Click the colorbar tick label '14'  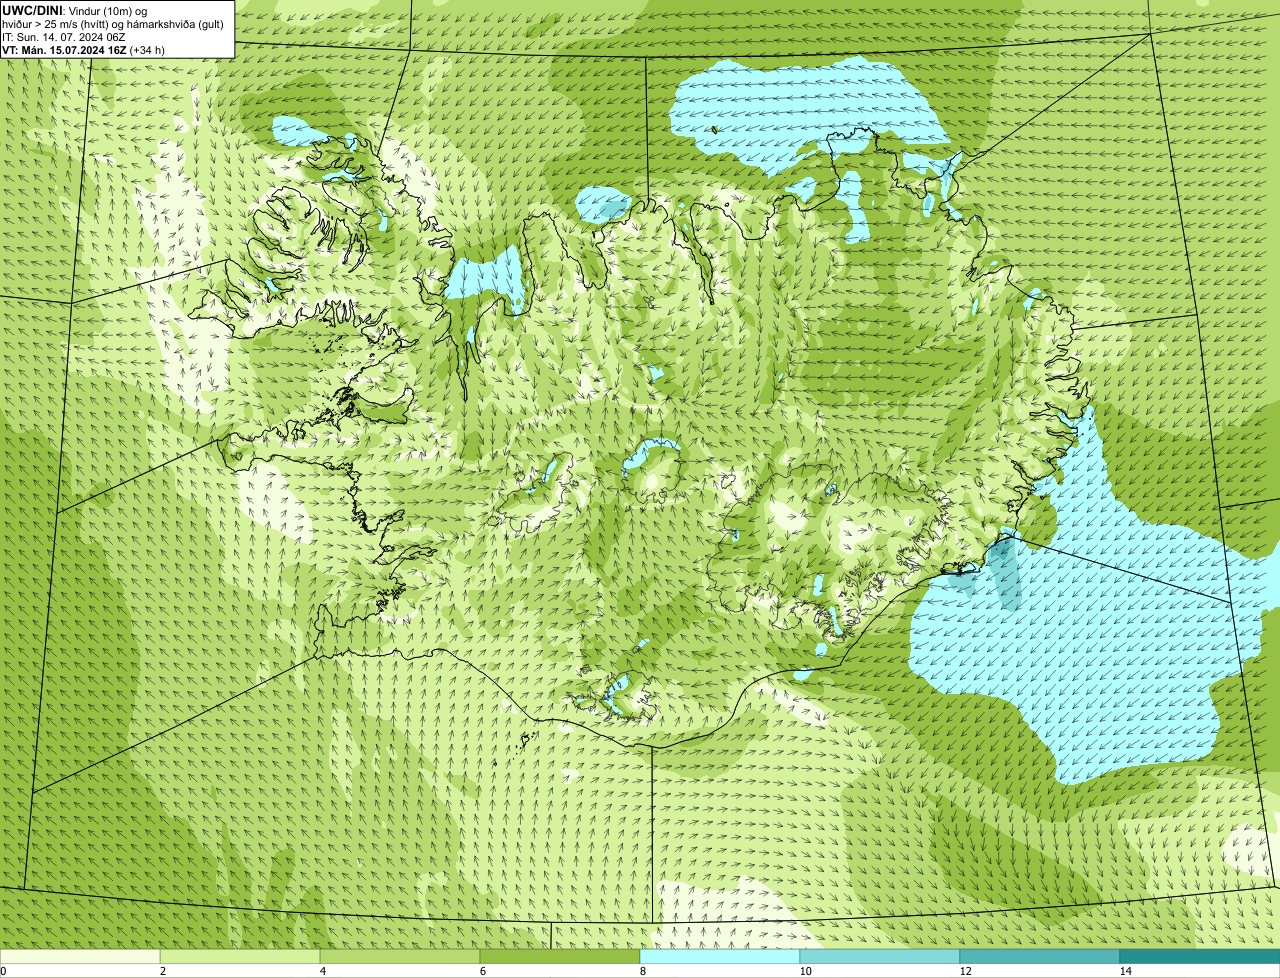pos(1125,971)
